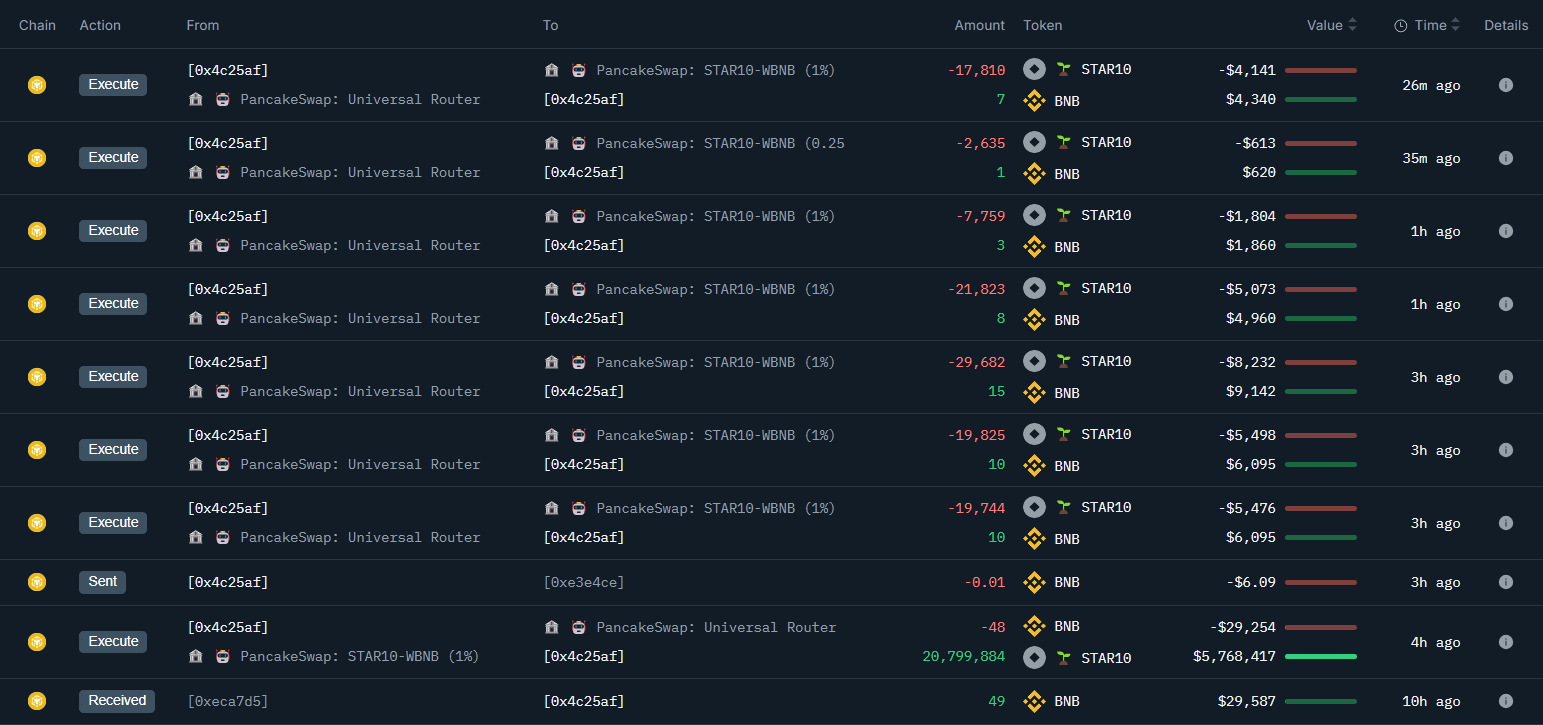Sort by Value using header arrows

pos(1353,25)
